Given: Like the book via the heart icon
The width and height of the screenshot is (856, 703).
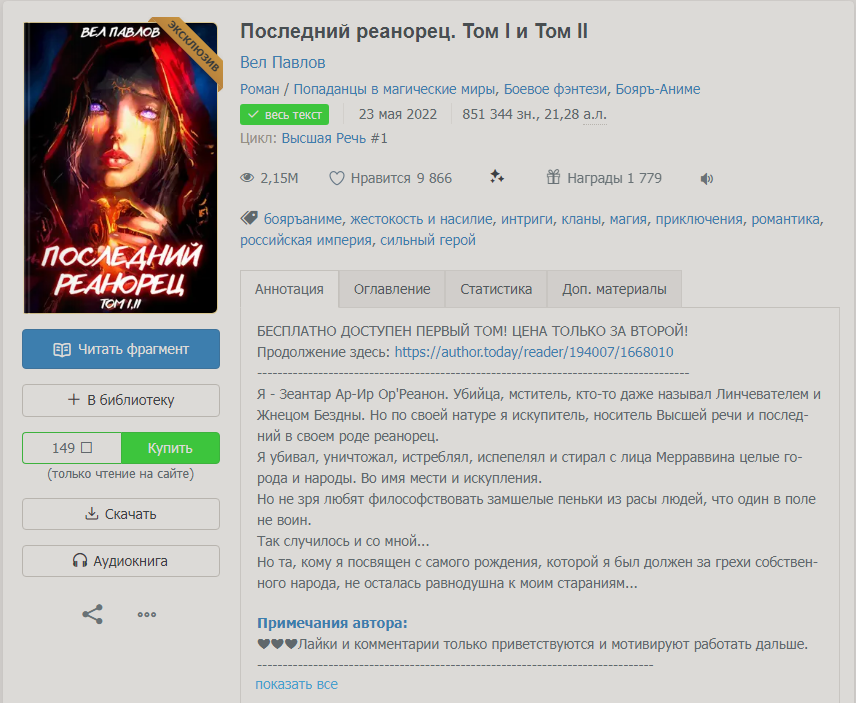Looking at the screenshot, I should [337, 178].
